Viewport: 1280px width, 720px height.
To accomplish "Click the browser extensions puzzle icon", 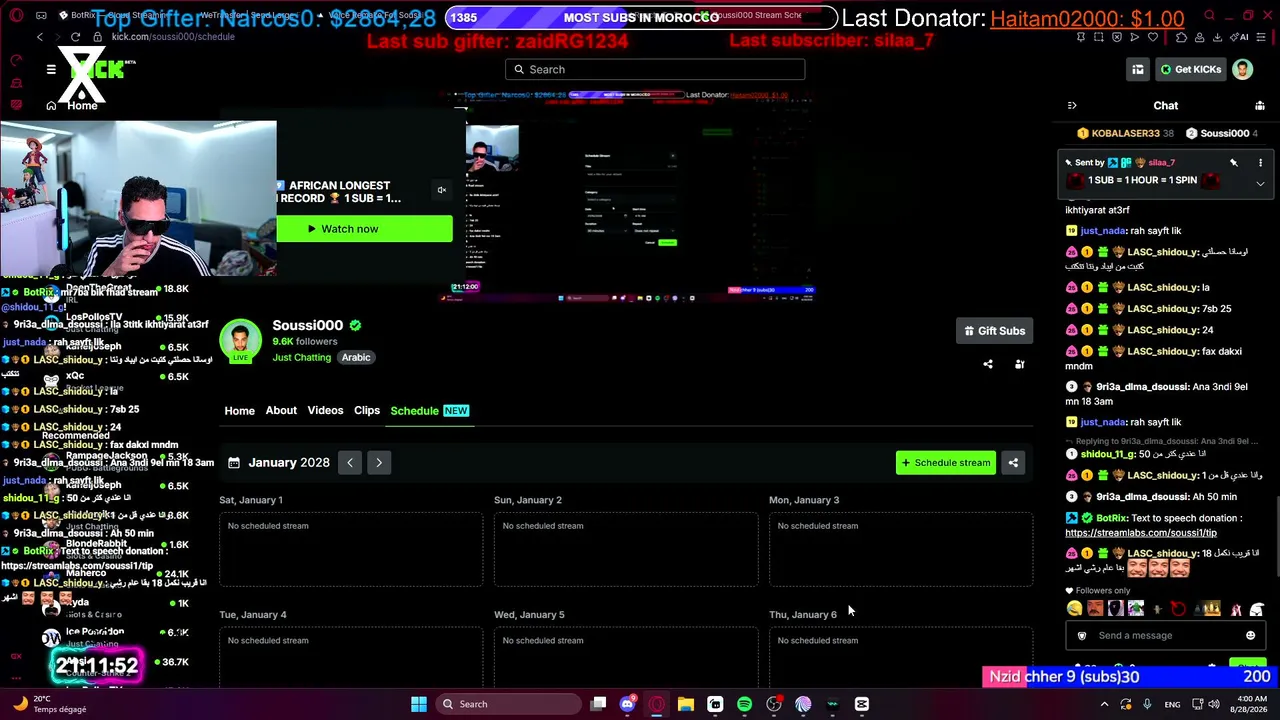I will [x=1183, y=37].
